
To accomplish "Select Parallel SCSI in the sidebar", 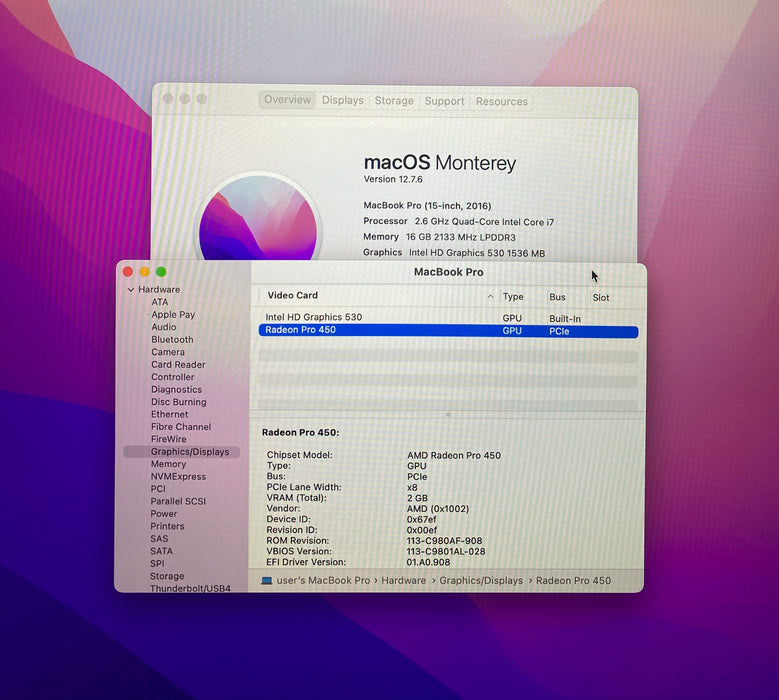I will click(x=178, y=501).
